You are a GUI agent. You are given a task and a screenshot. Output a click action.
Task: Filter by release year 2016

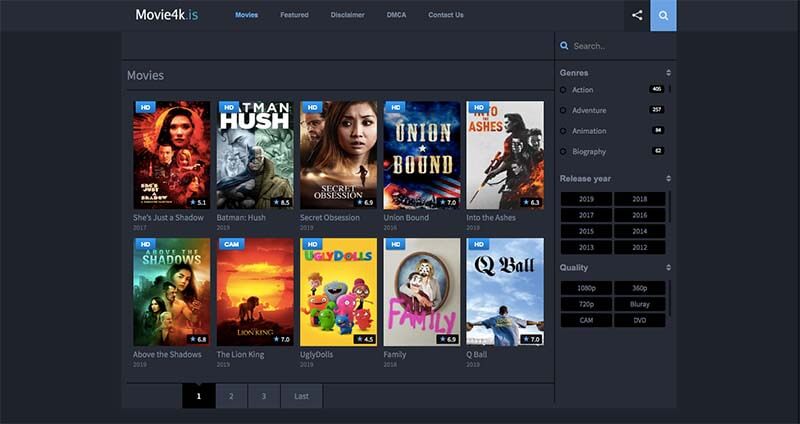click(x=640, y=215)
